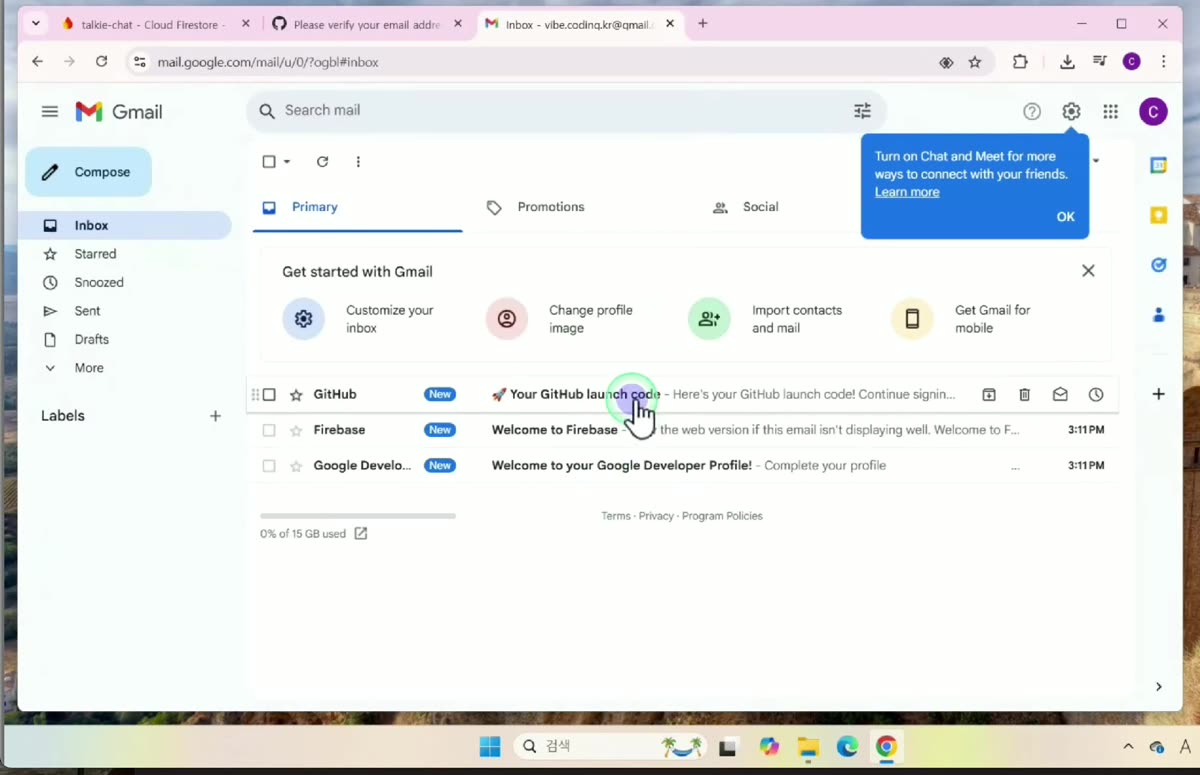Mark the GitHub email as read

point(1060,395)
